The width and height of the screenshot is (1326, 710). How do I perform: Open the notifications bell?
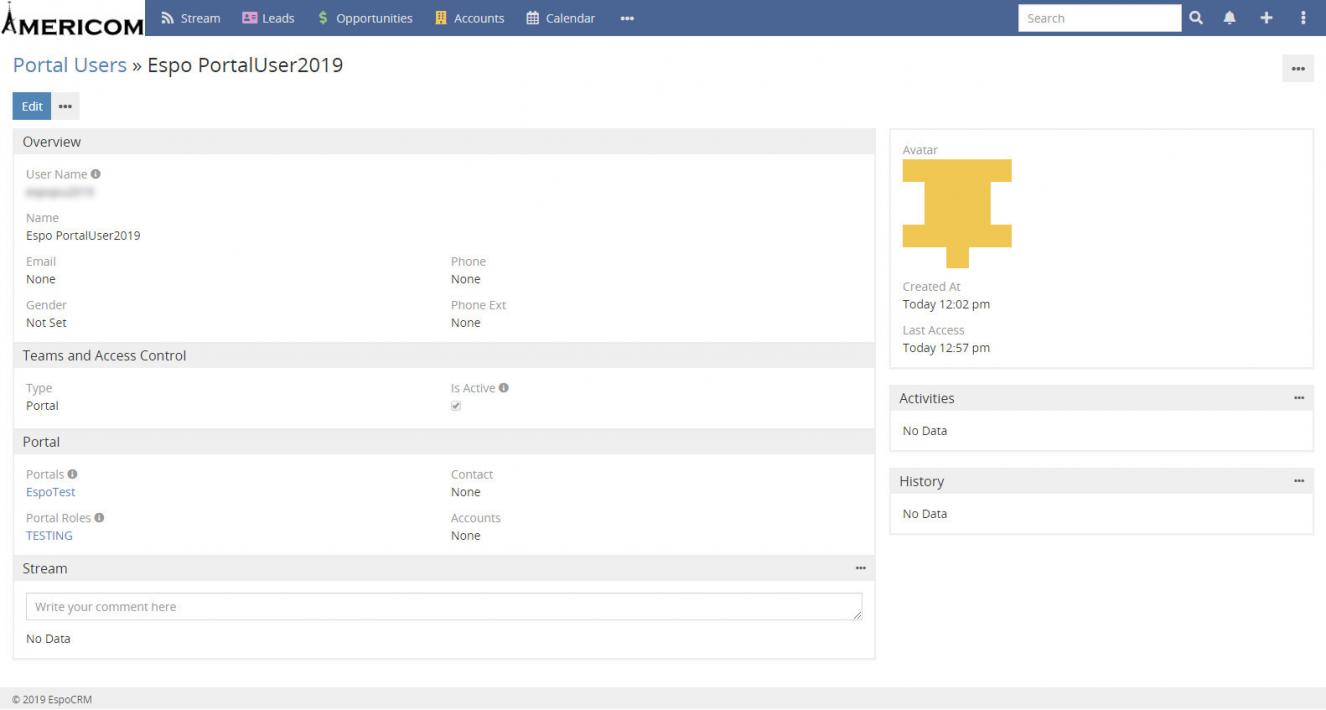(x=1230, y=18)
